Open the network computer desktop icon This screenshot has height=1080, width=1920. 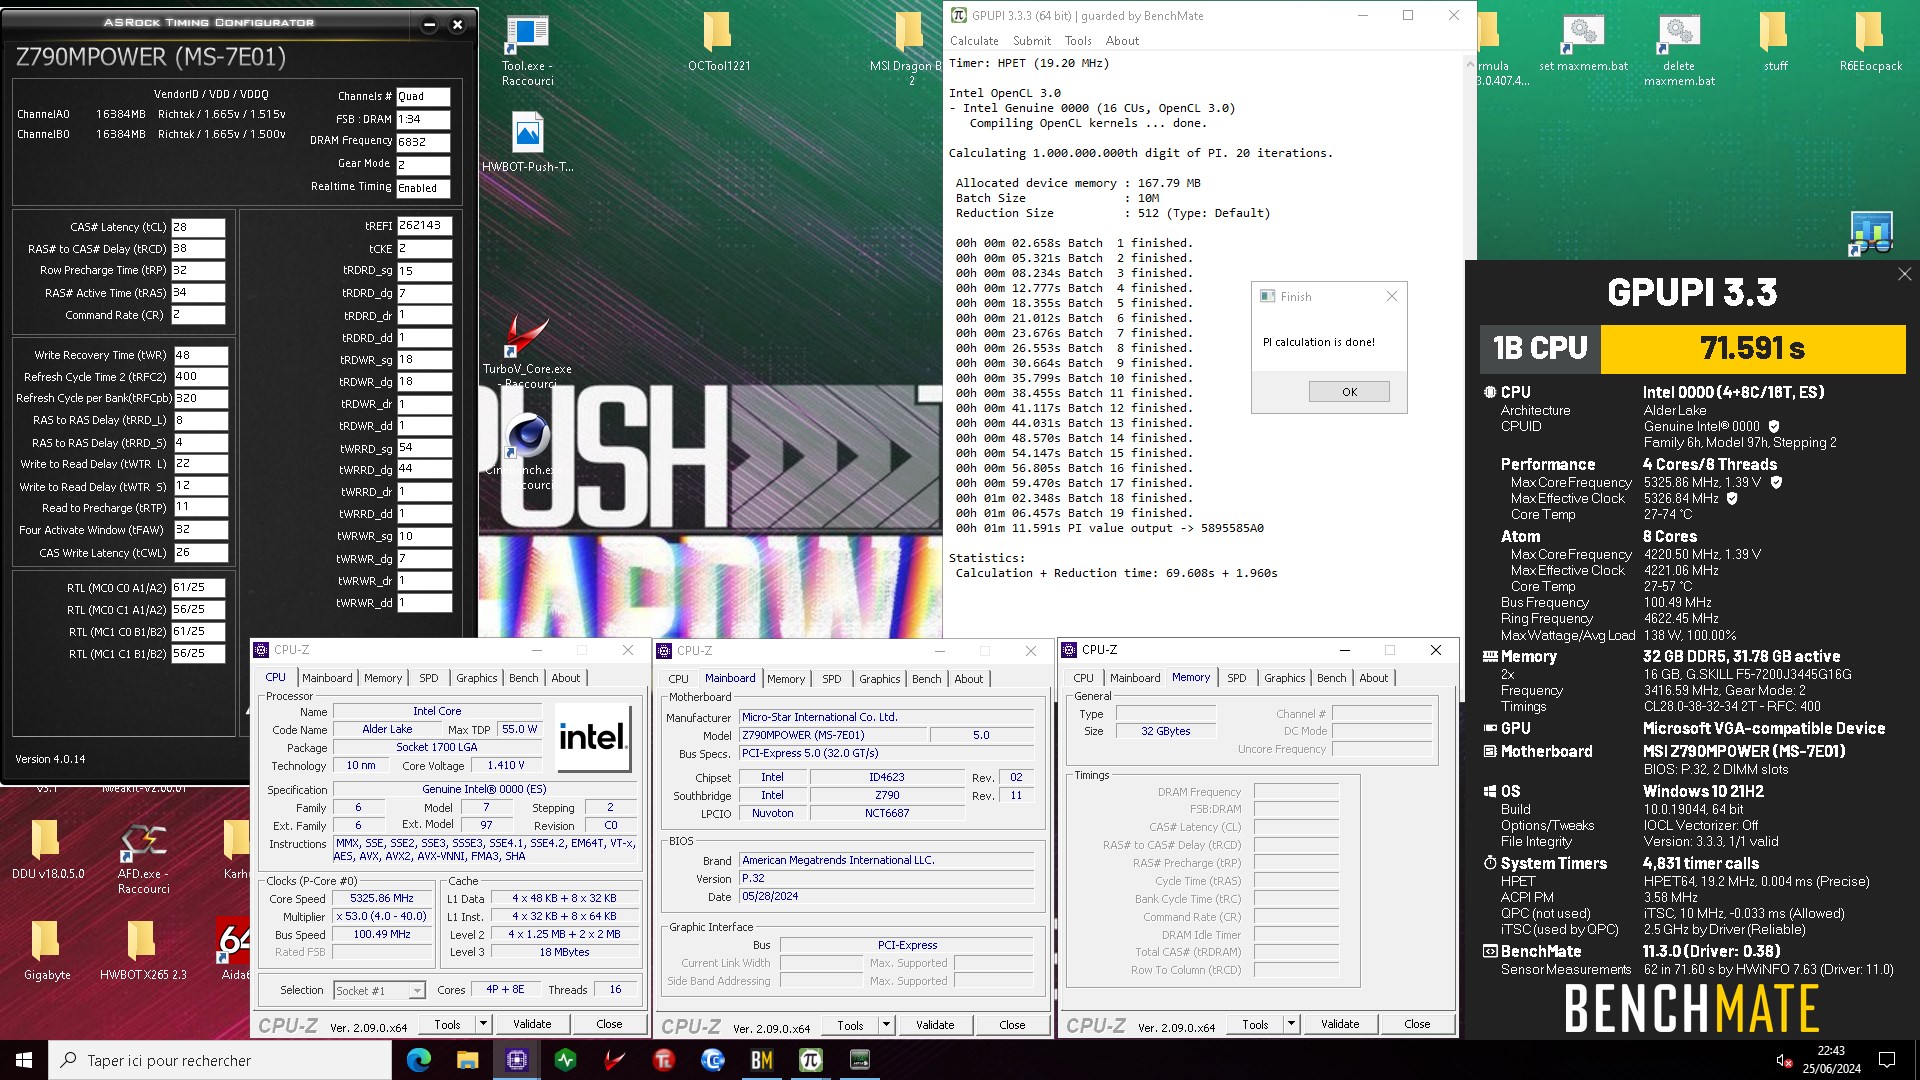tap(1870, 233)
